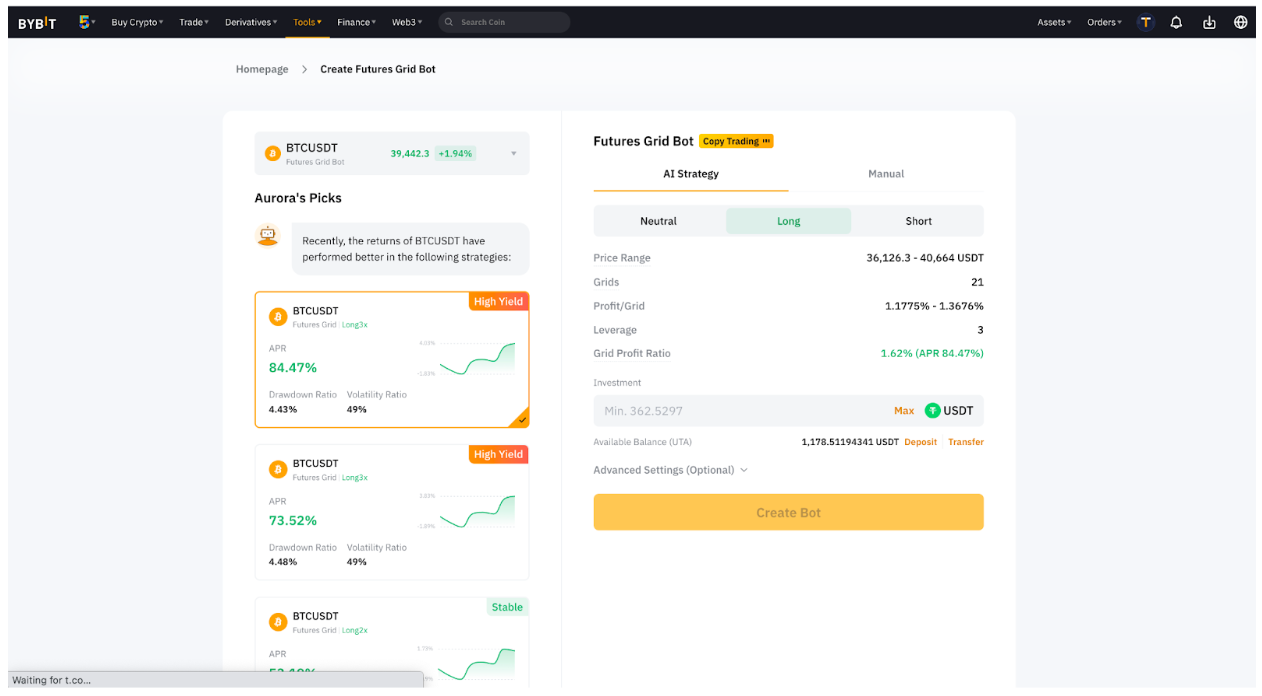Switch to the Manual tab
Image resolution: width=1262 pixels, height=696 pixels.
(885, 174)
